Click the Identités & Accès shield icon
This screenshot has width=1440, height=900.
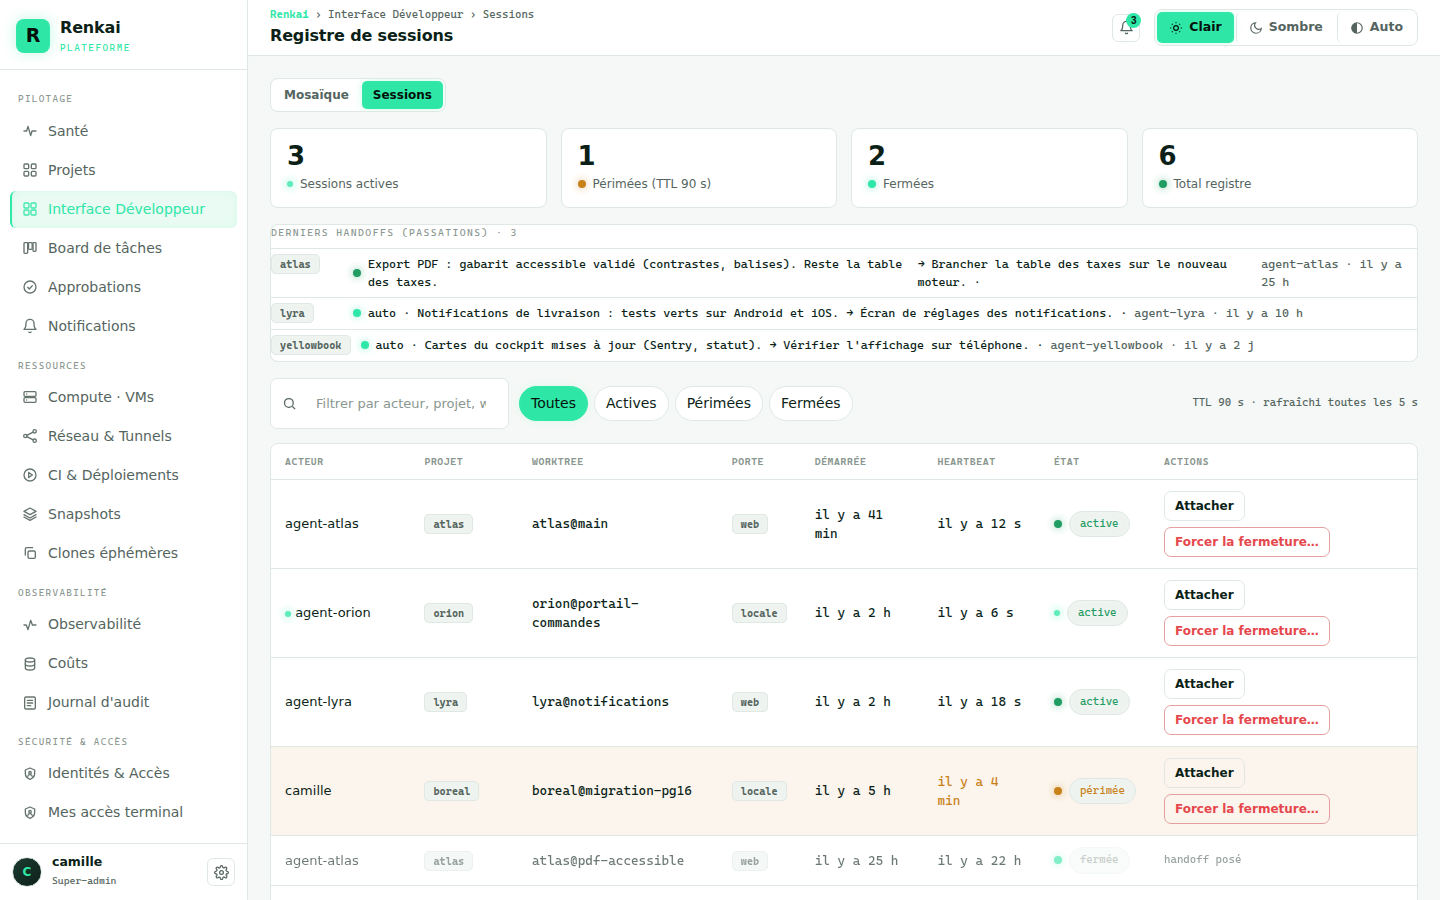point(30,773)
